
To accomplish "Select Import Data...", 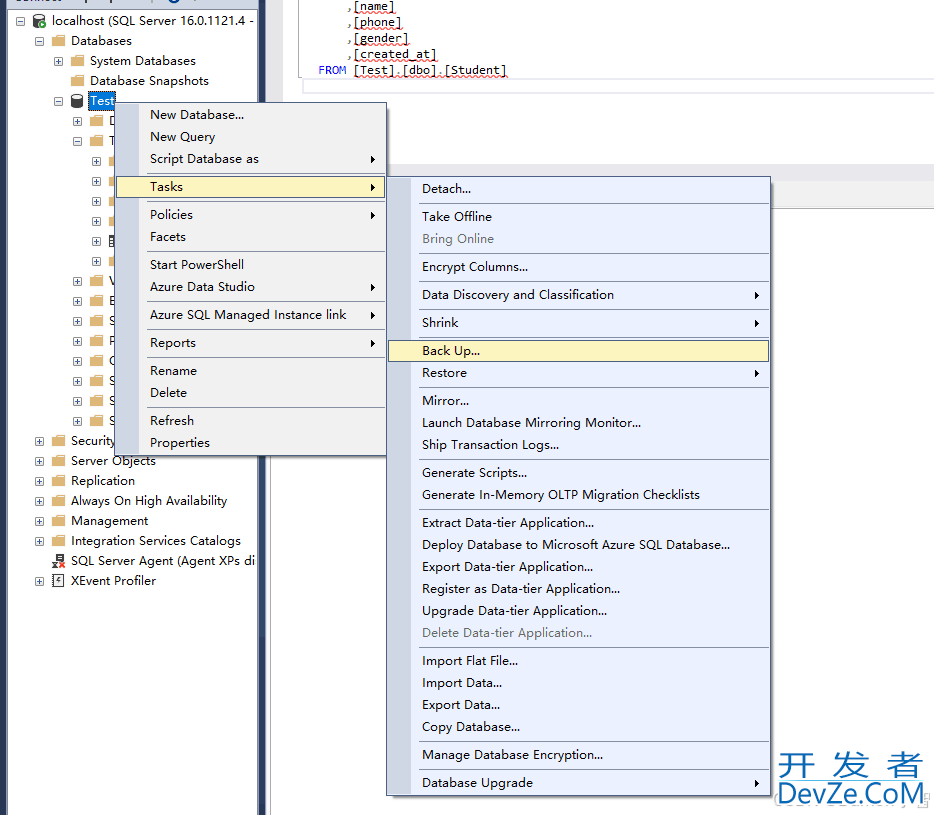I will point(578,683).
